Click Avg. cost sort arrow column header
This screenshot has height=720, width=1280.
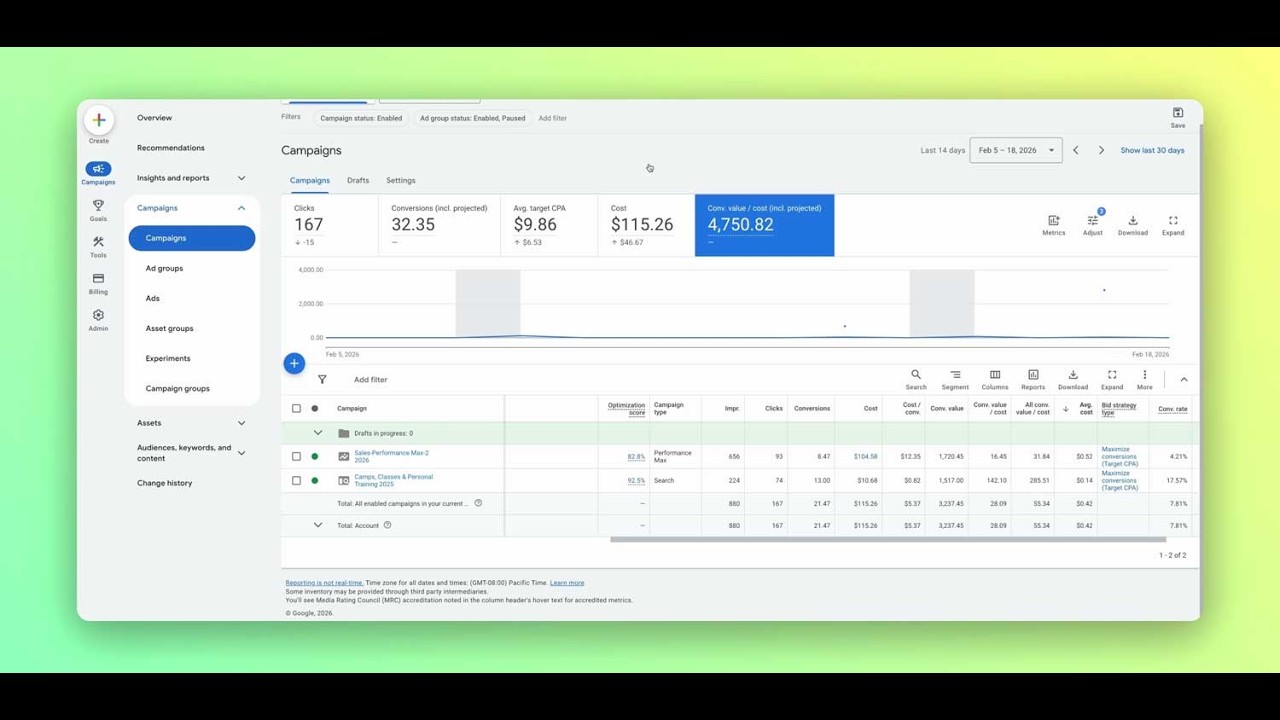1065,409
